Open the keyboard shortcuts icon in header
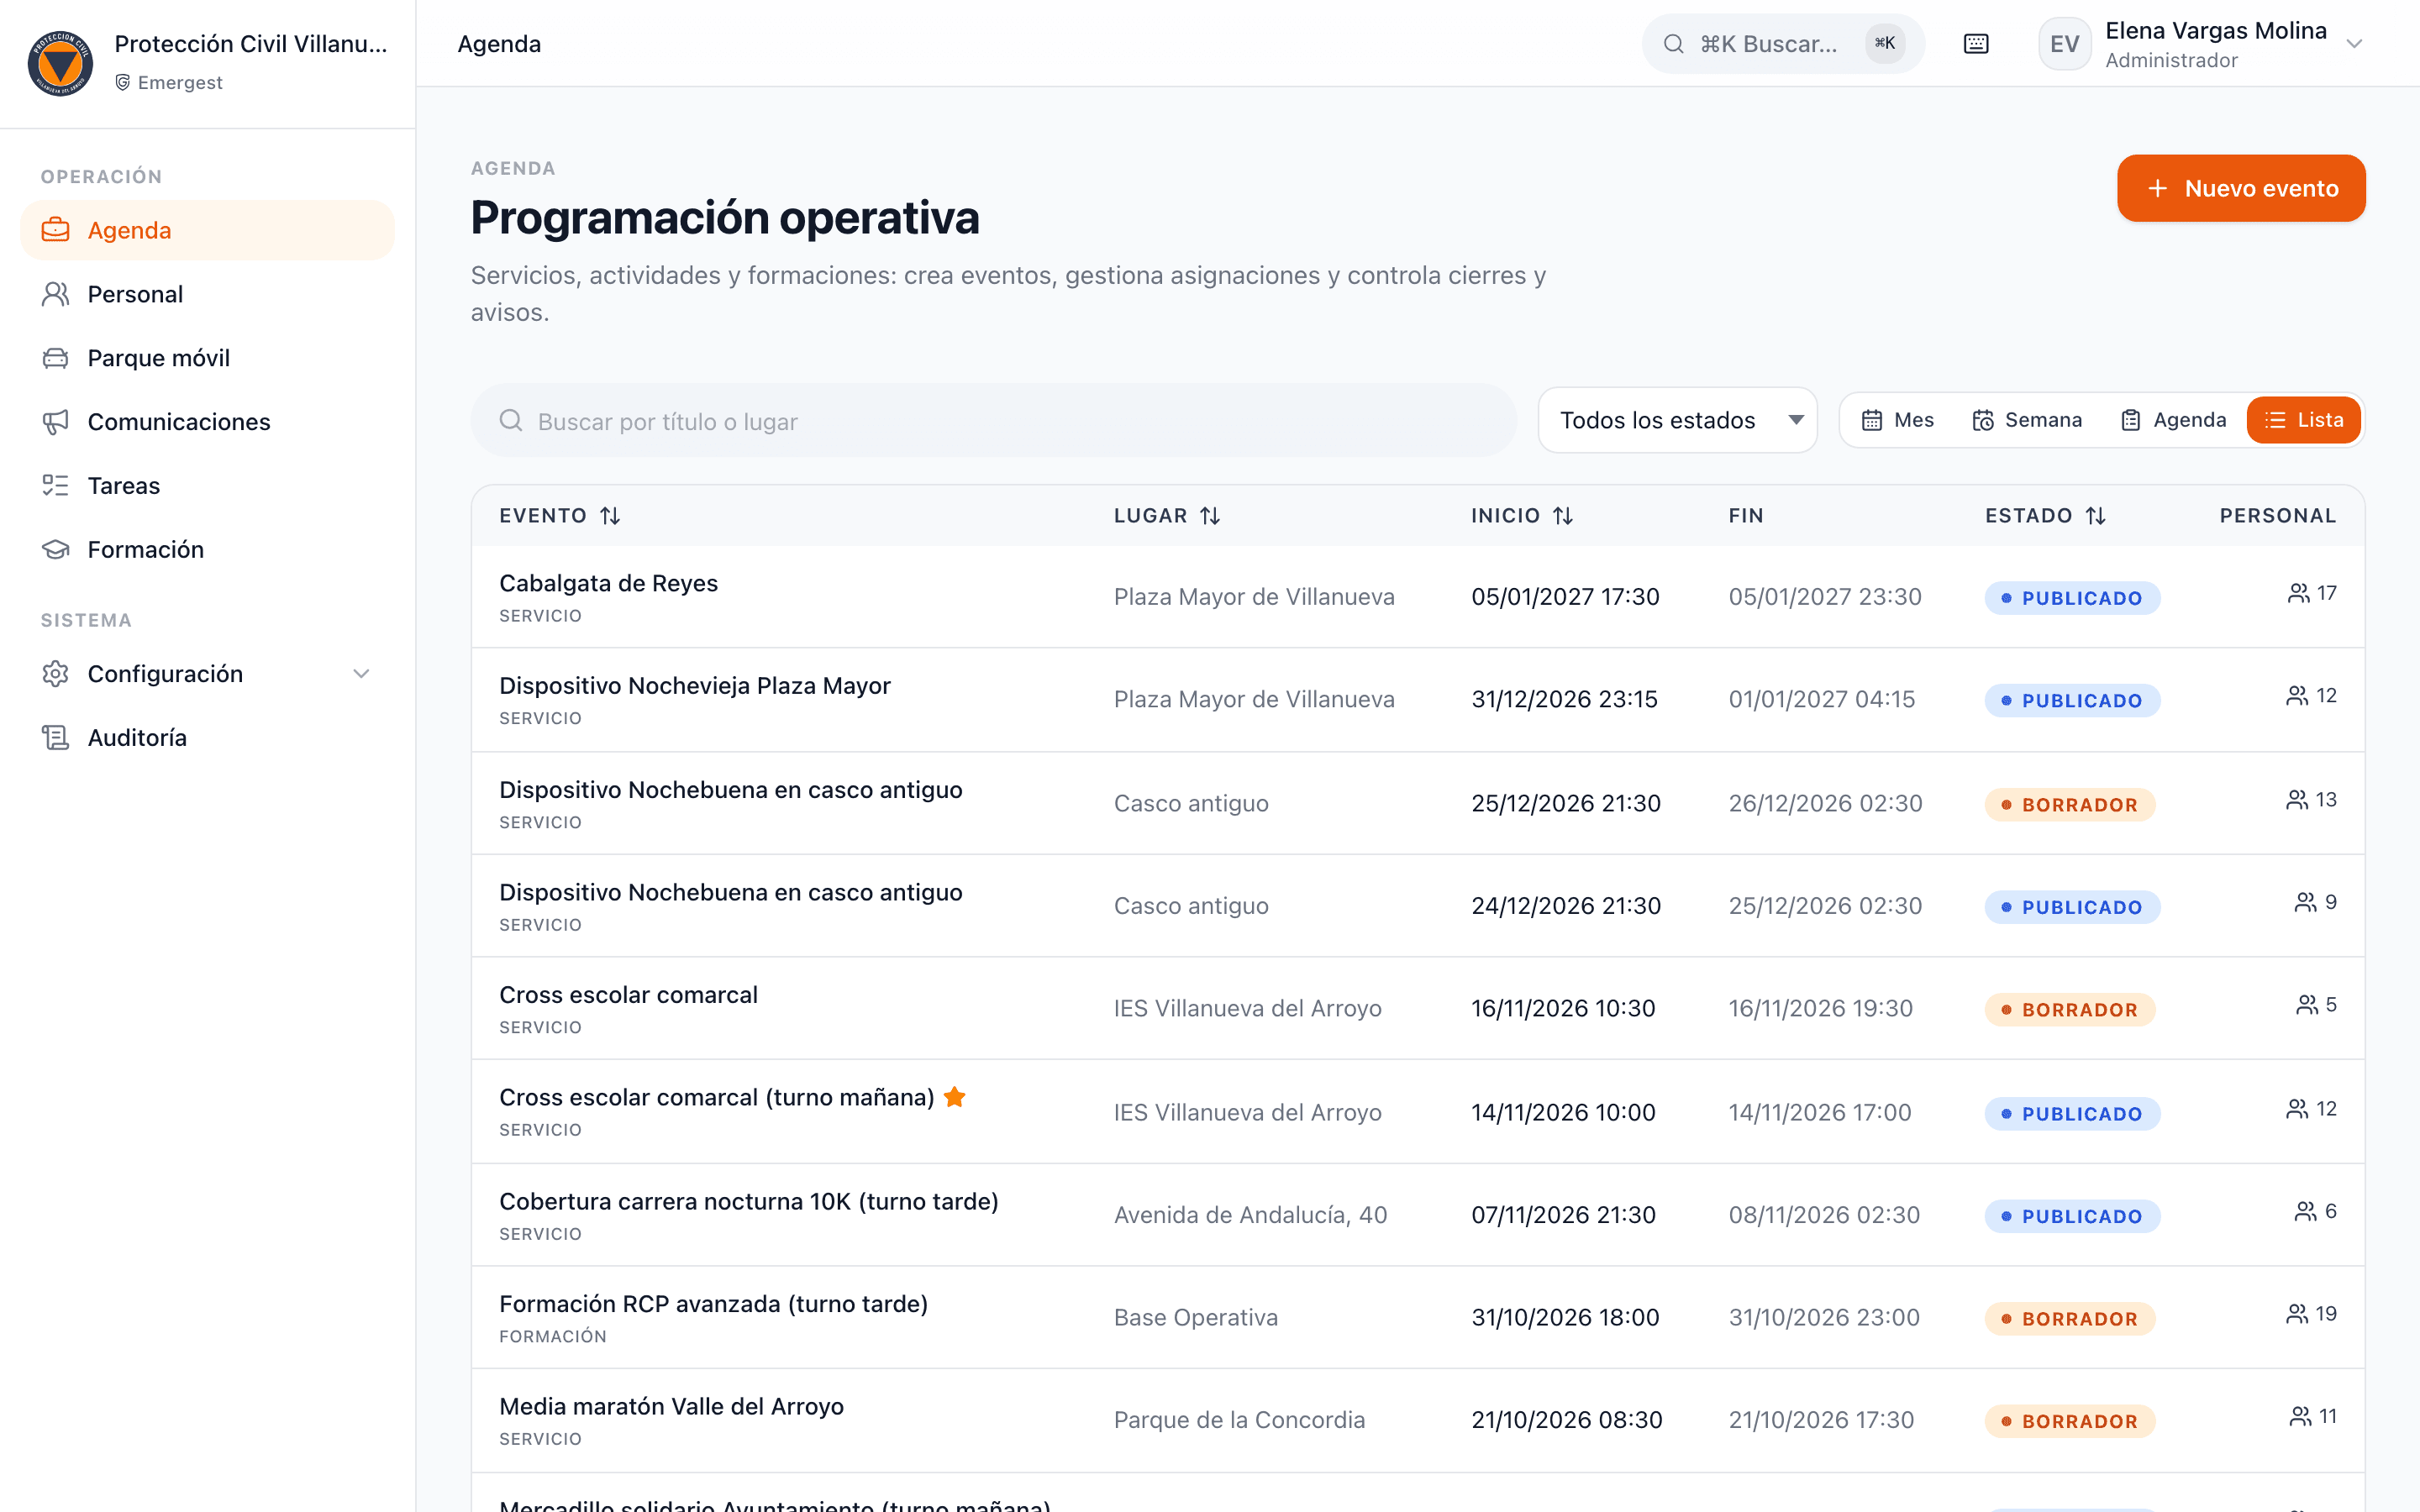 tap(1975, 44)
